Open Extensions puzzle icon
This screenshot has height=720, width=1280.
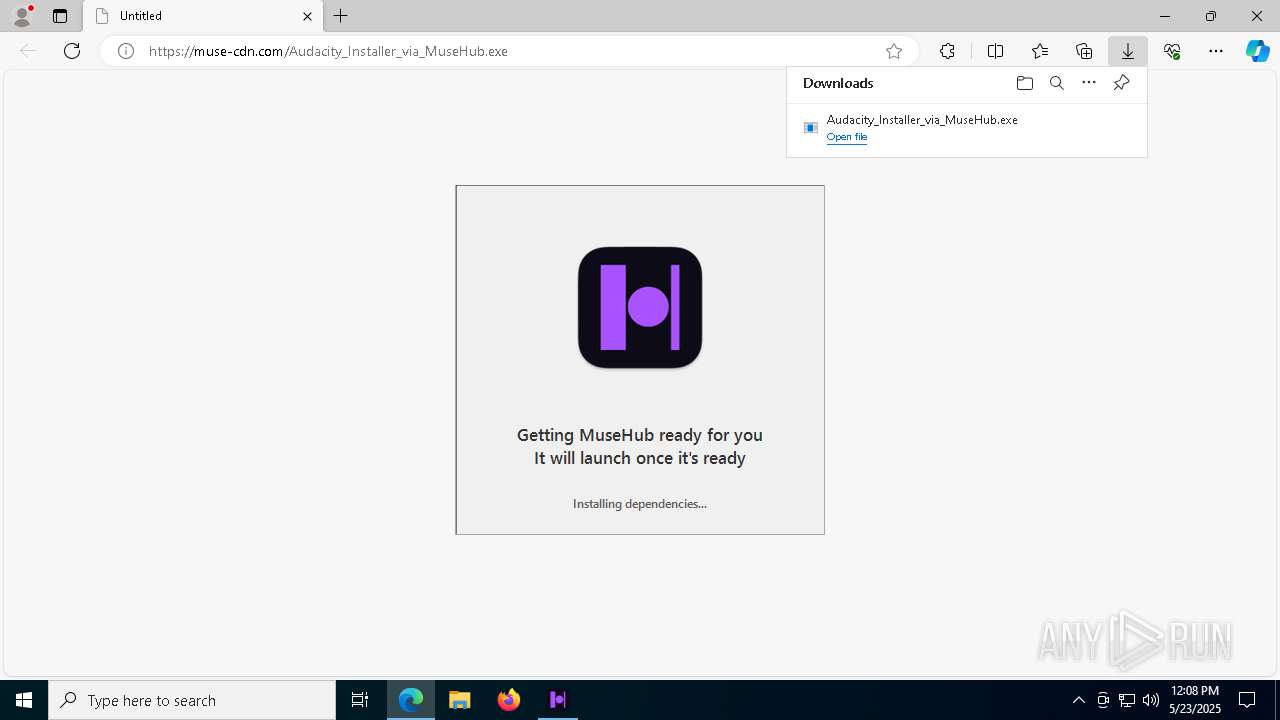[x=947, y=51]
